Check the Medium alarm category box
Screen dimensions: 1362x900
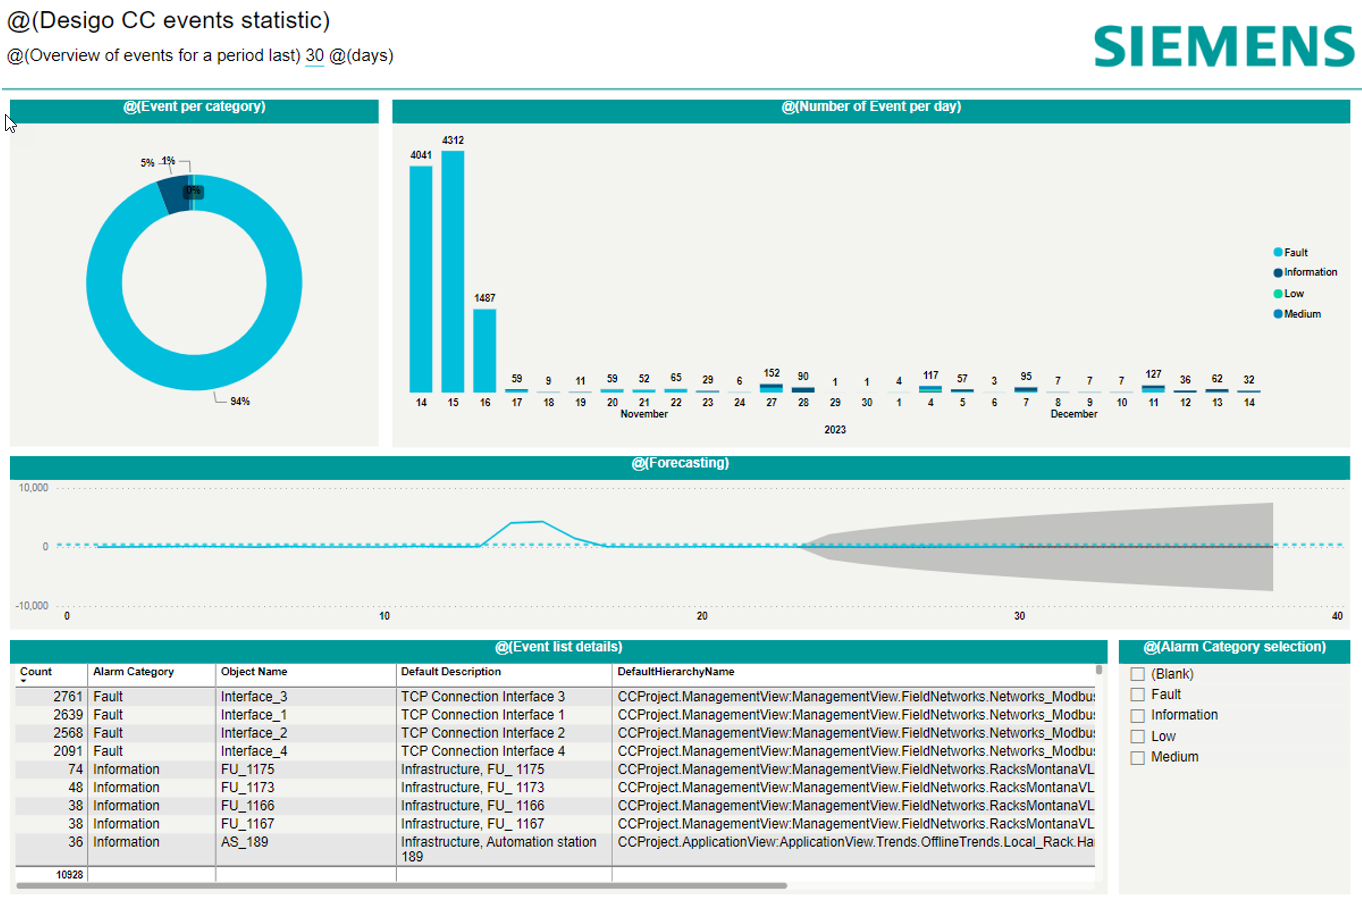pyautogui.click(x=1137, y=758)
